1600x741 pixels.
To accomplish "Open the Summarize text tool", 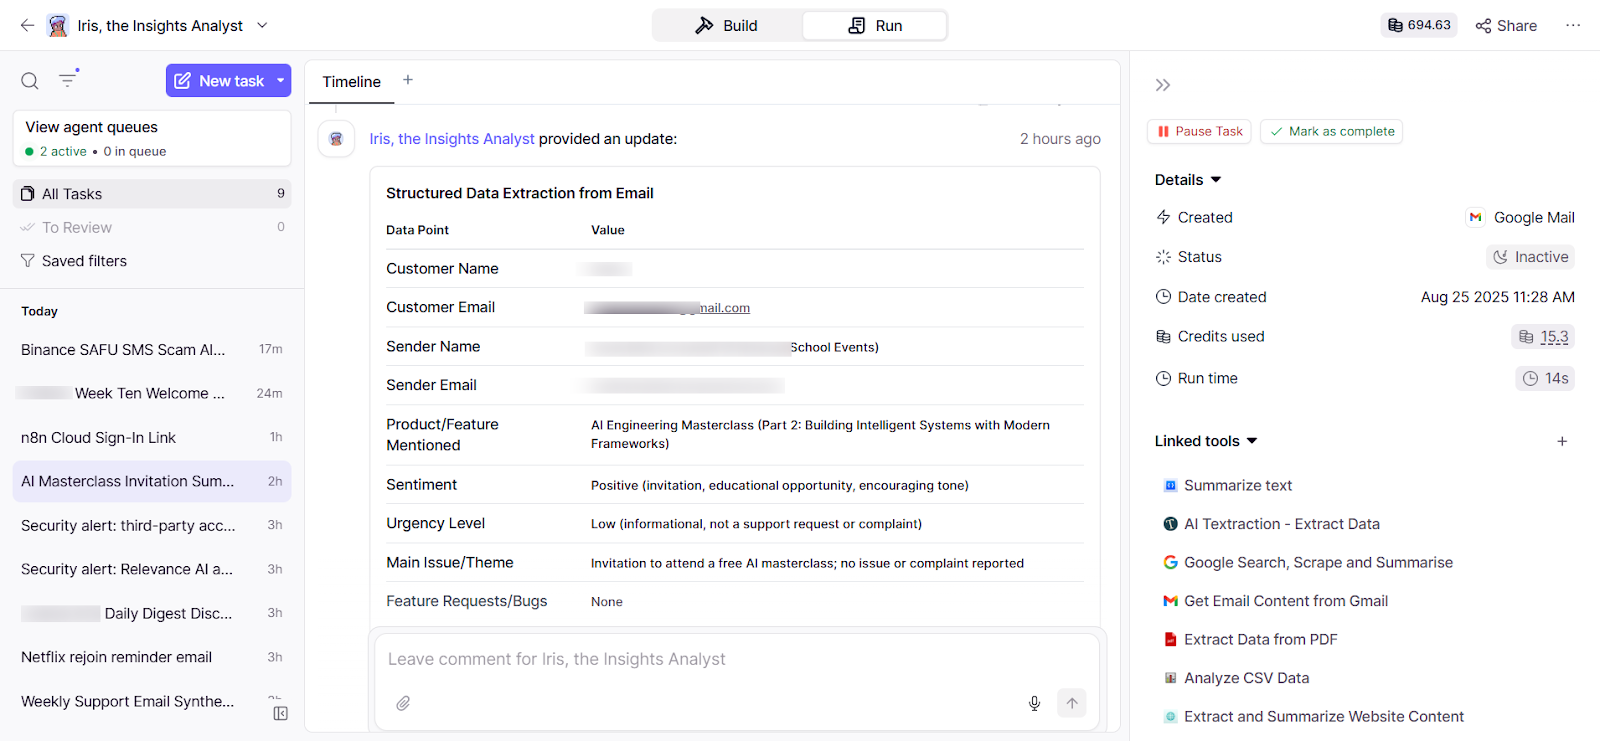I will pyautogui.click(x=1228, y=485).
